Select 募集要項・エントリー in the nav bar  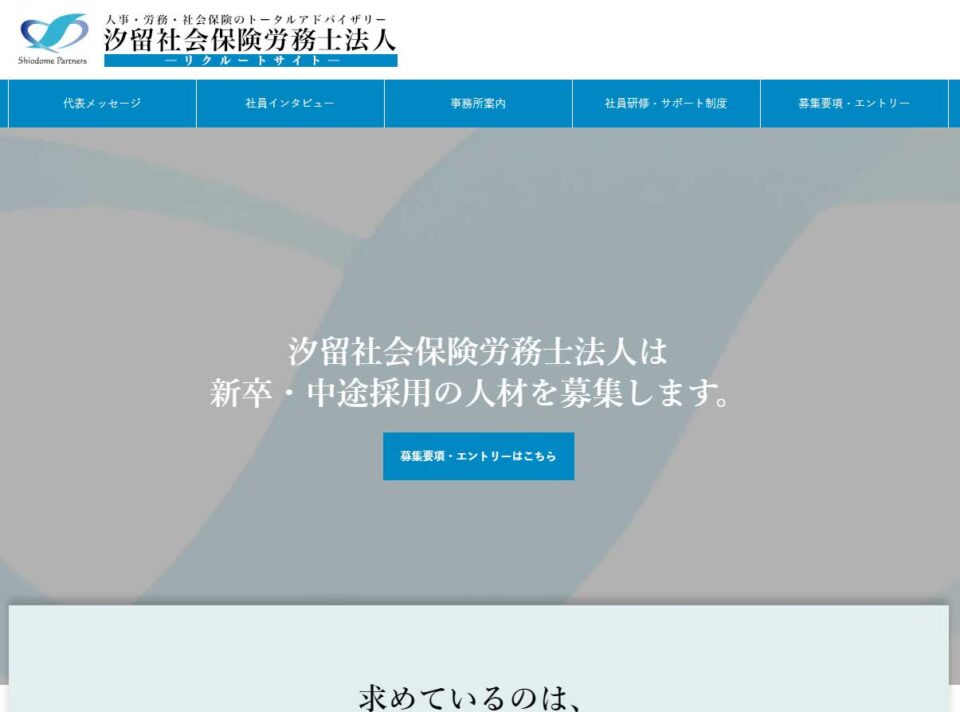[x=854, y=103]
